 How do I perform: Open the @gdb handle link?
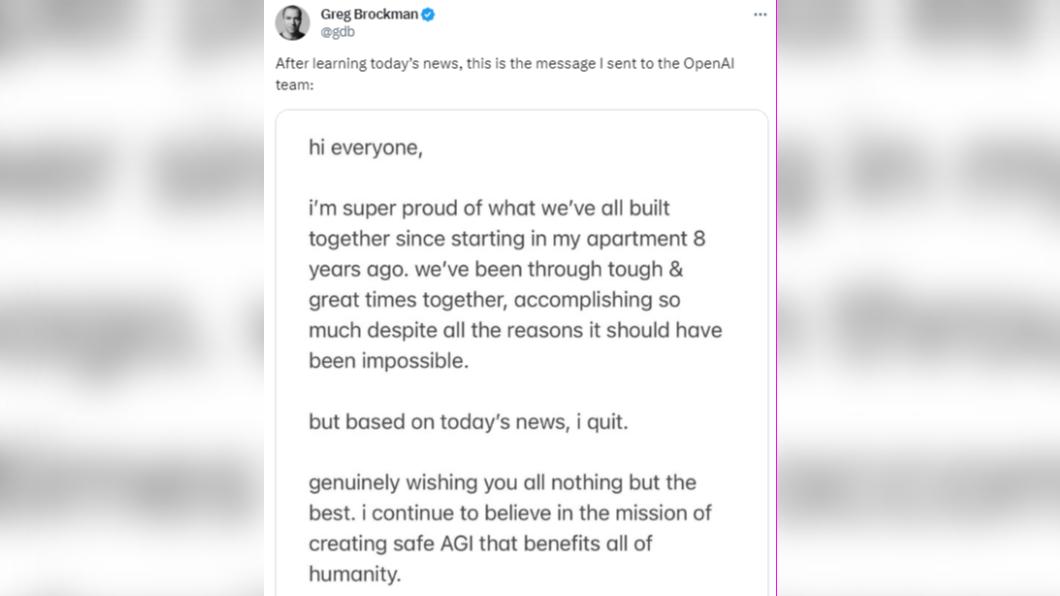tap(337, 32)
